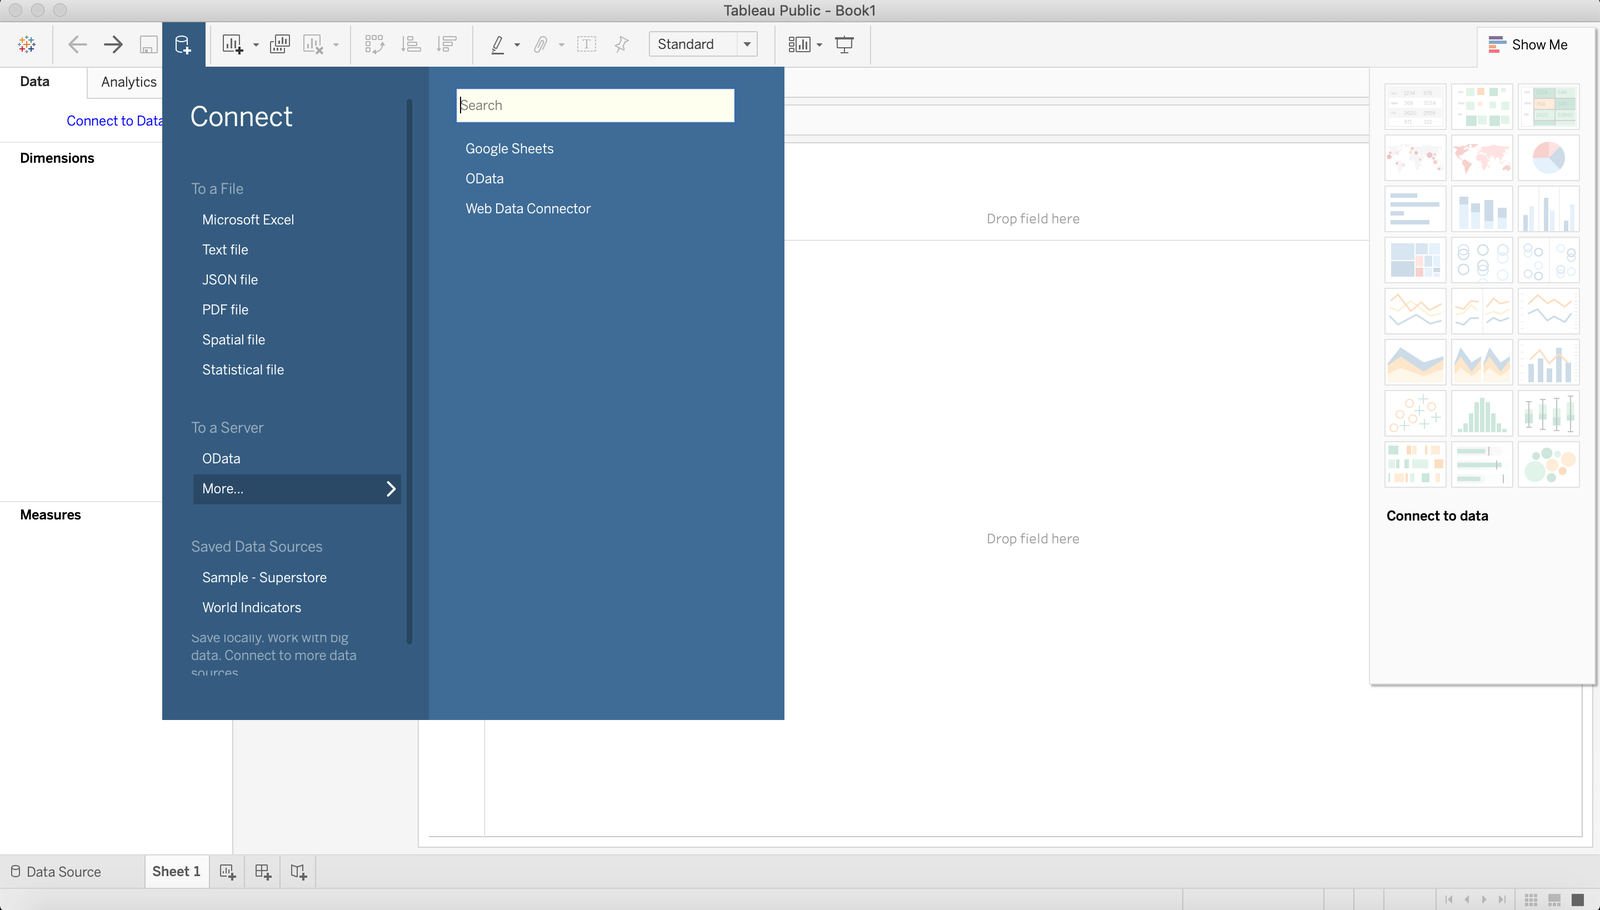
Task: Open the Data Source tab
Action: [x=56, y=872]
